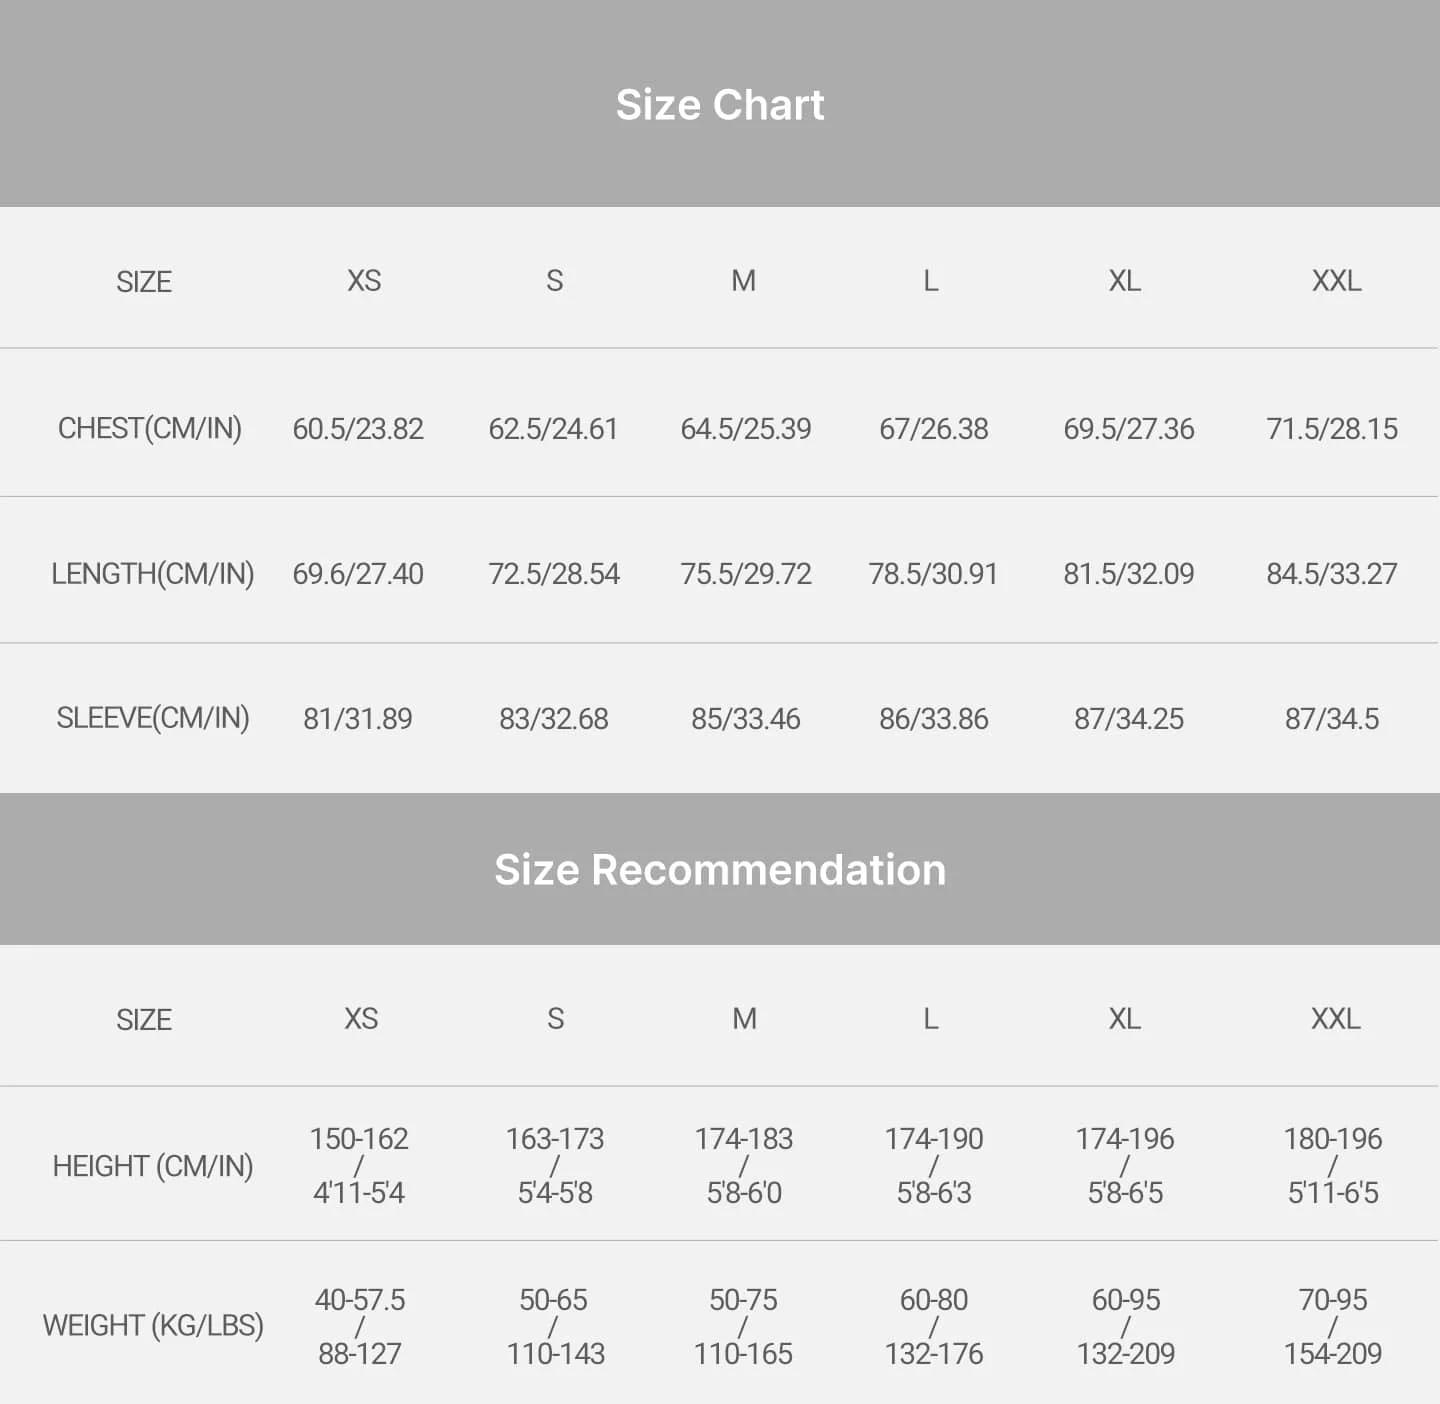Click the XS column header in Size Chart
This screenshot has width=1440, height=1404.
point(364,281)
